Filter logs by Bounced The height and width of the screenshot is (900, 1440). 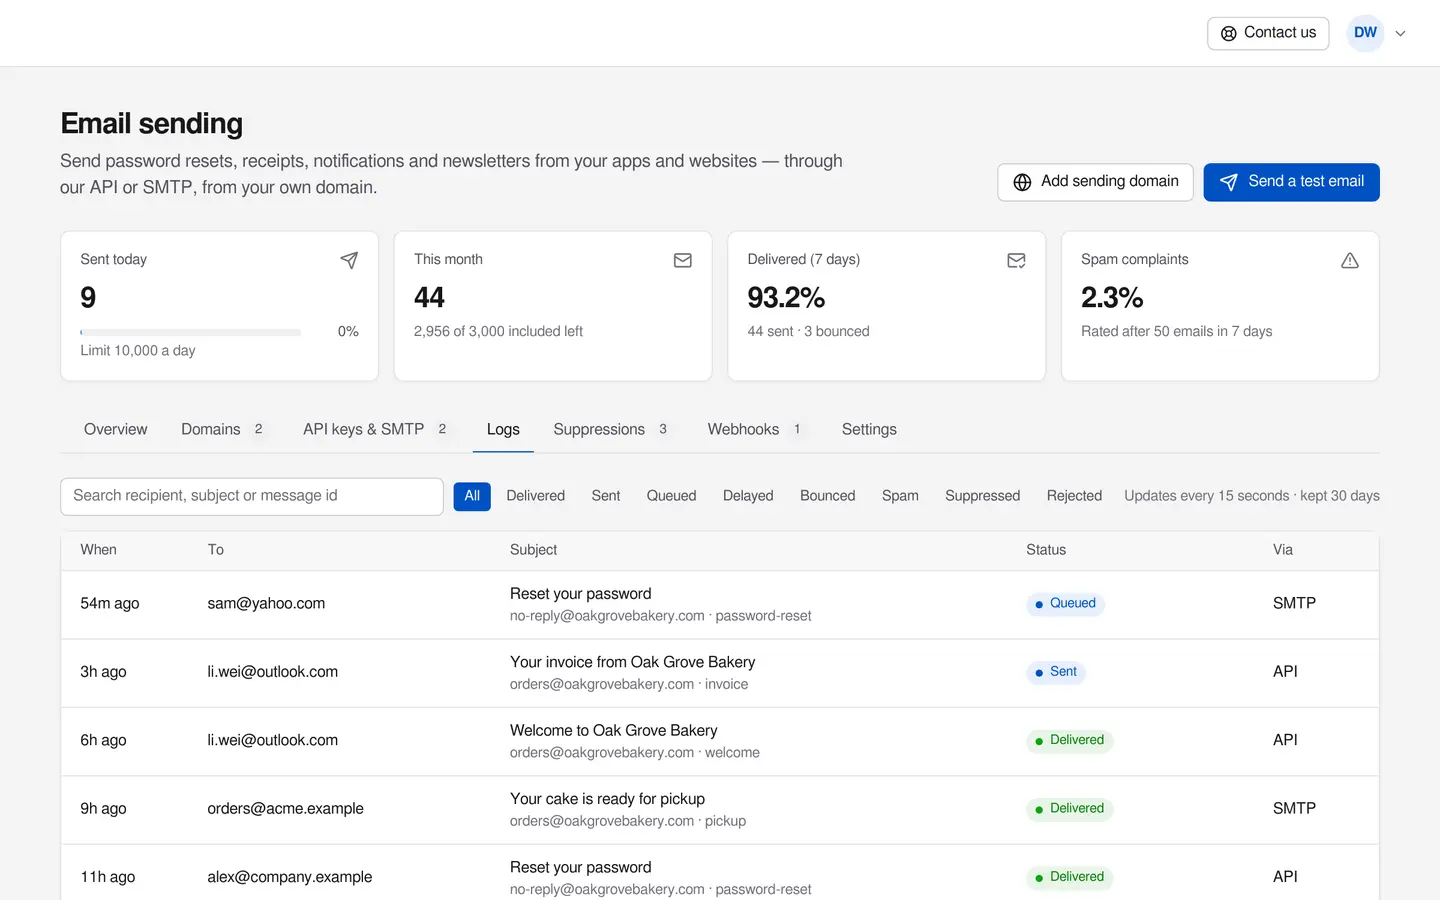point(828,496)
